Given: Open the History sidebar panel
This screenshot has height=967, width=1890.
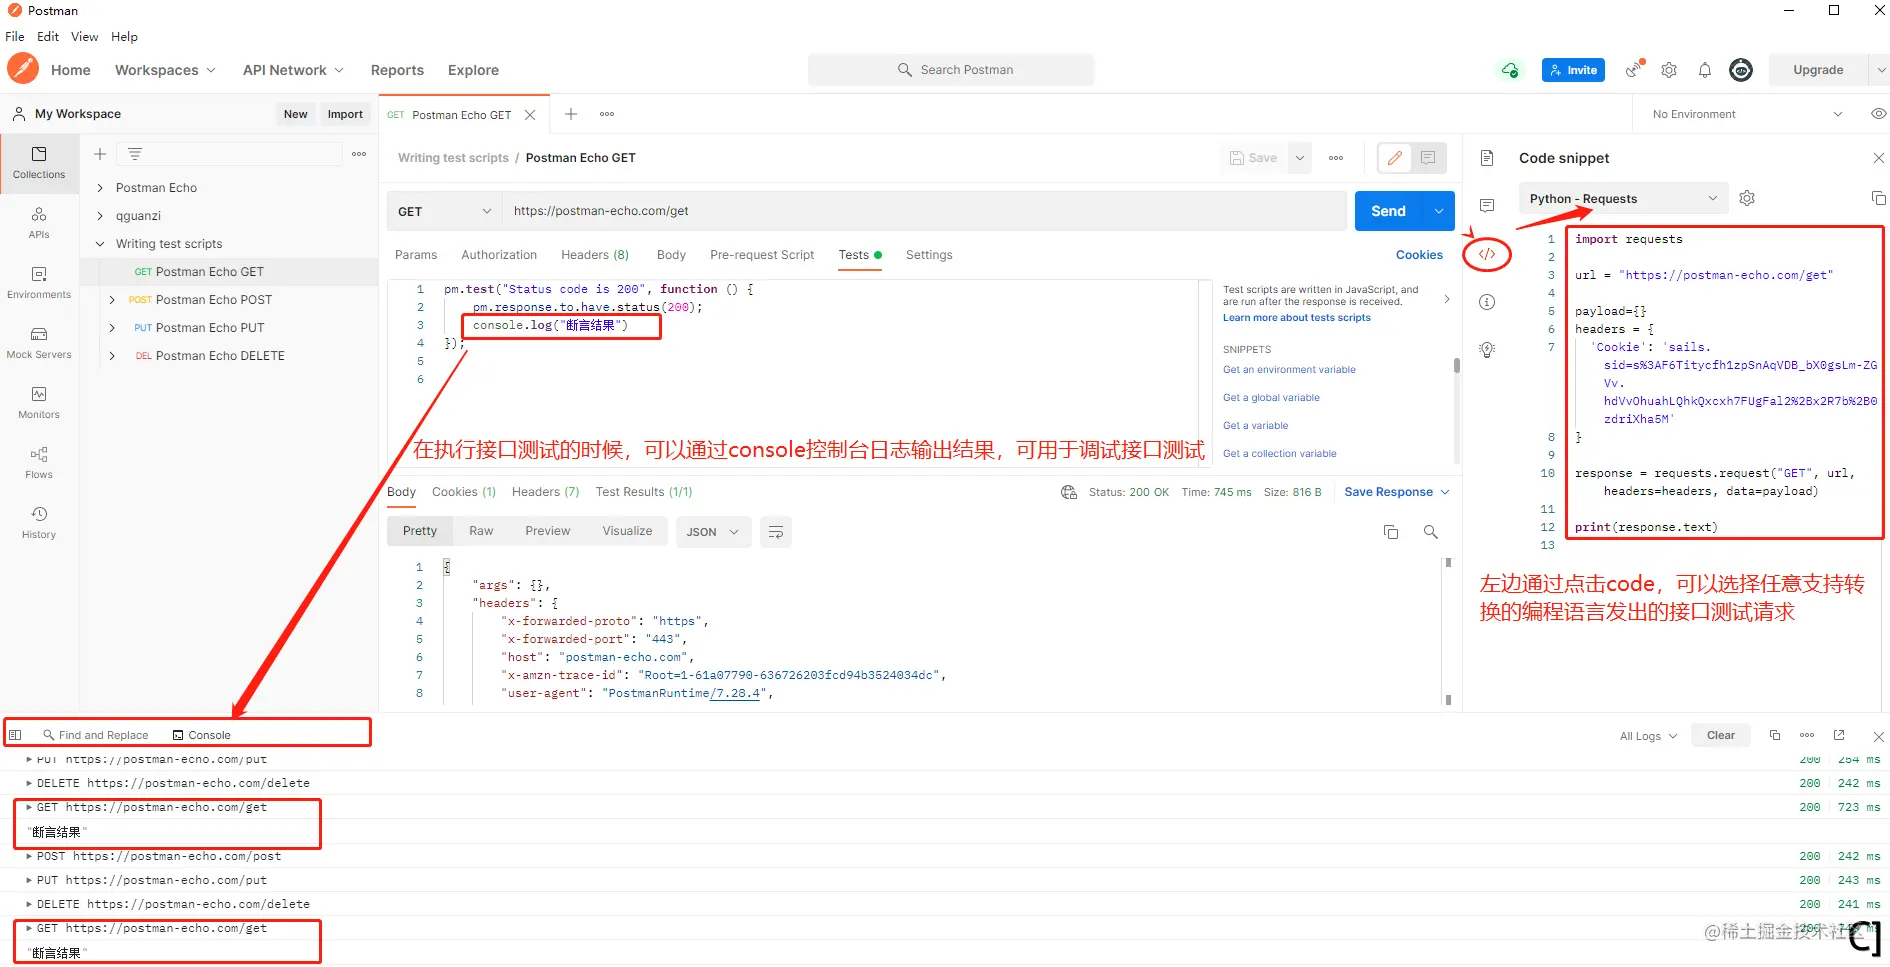Looking at the screenshot, I should tap(39, 523).
